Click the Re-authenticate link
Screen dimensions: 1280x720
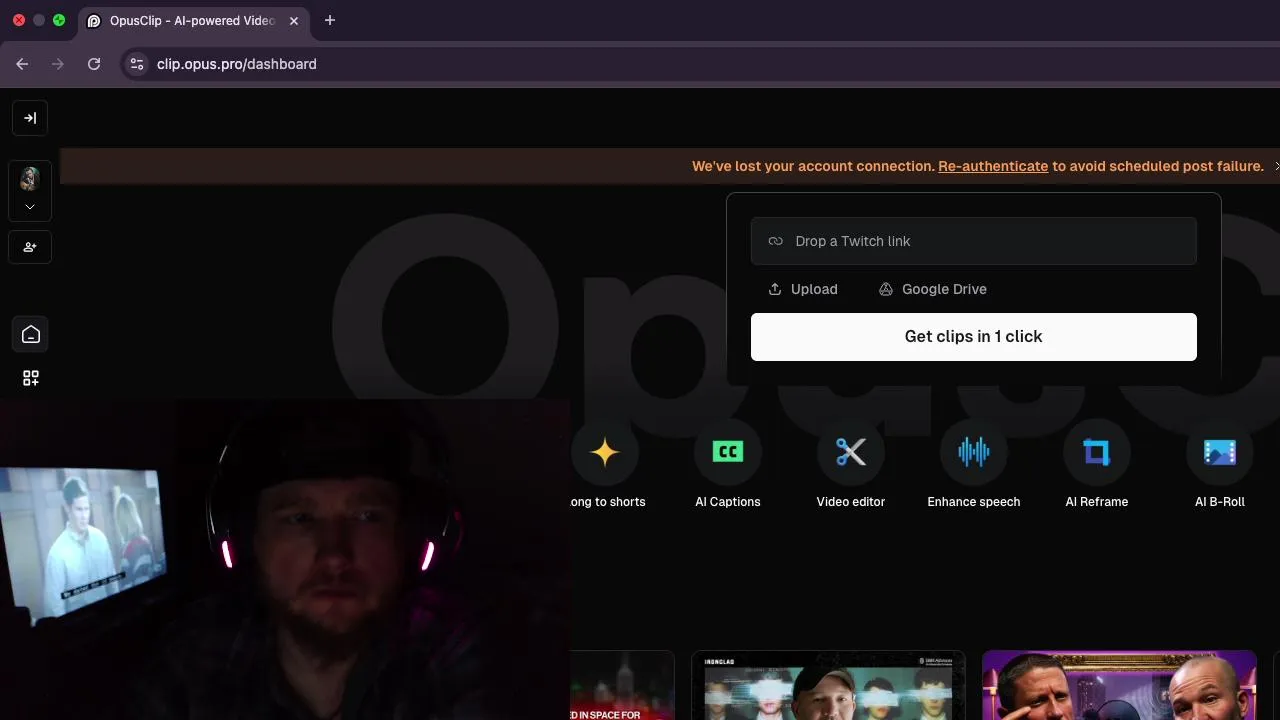[x=993, y=166]
